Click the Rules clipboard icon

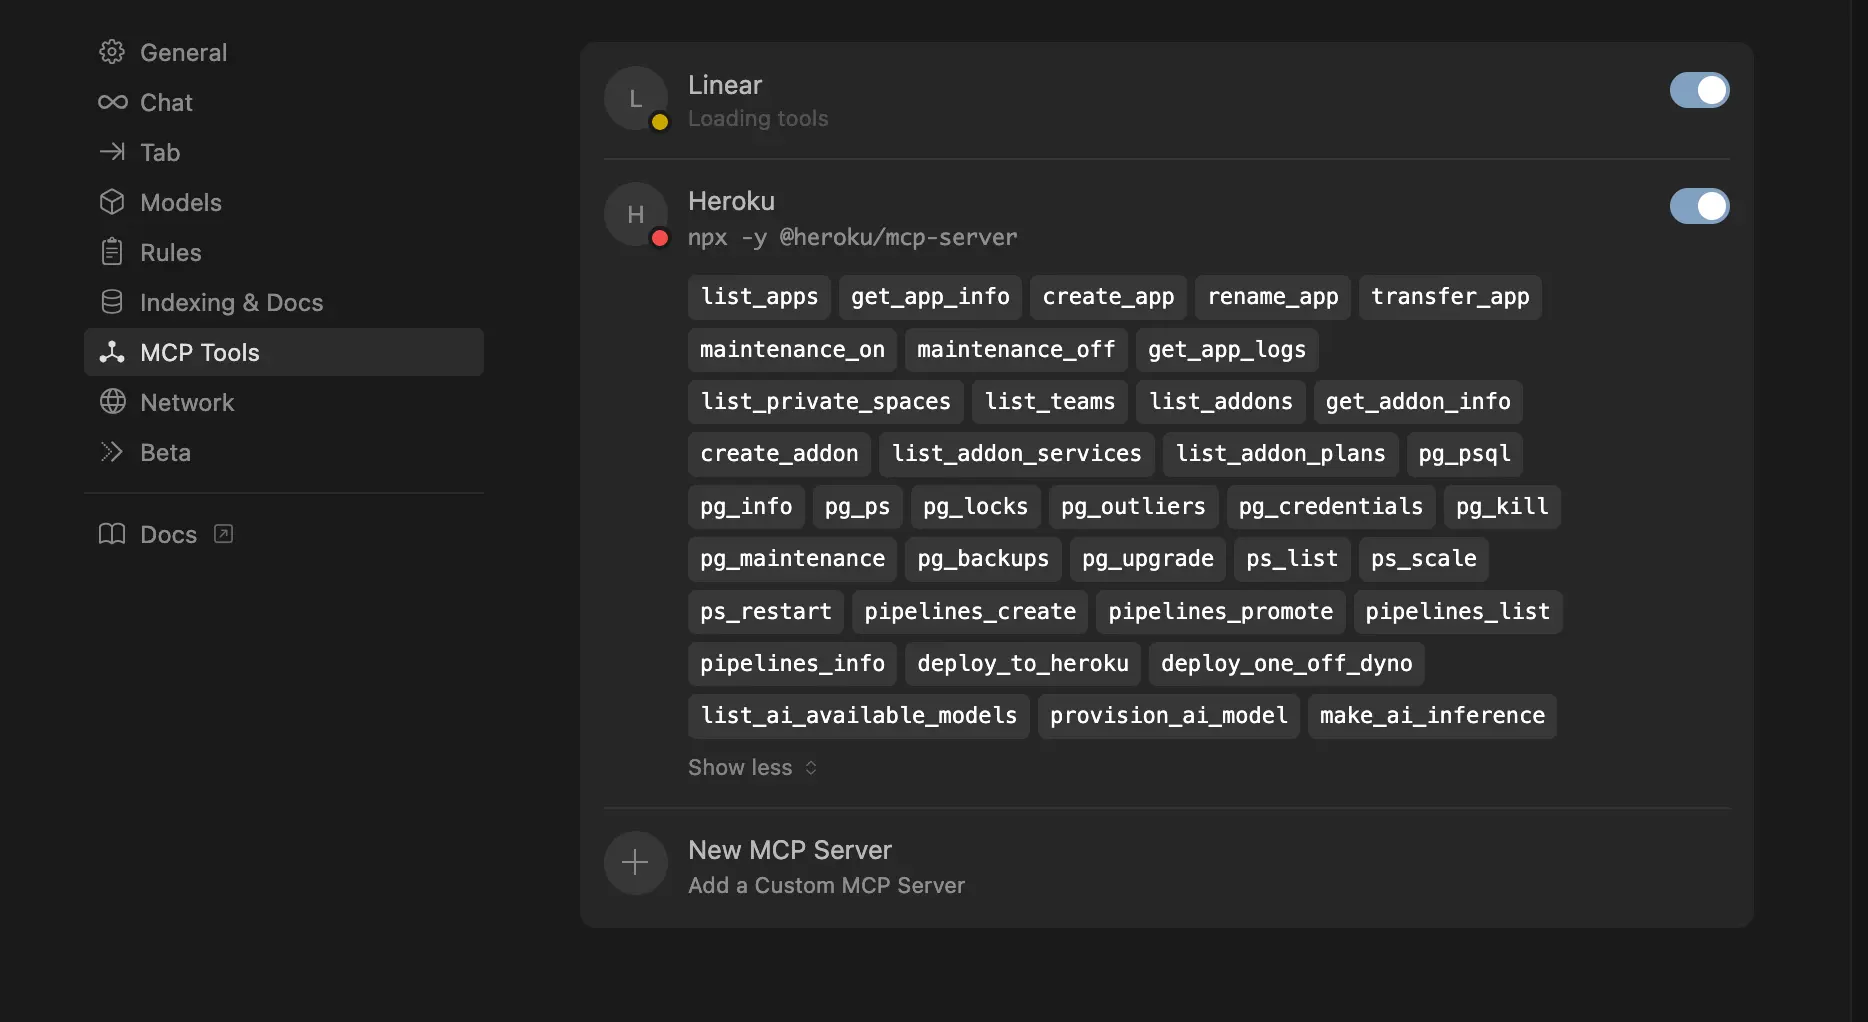pos(112,252)
